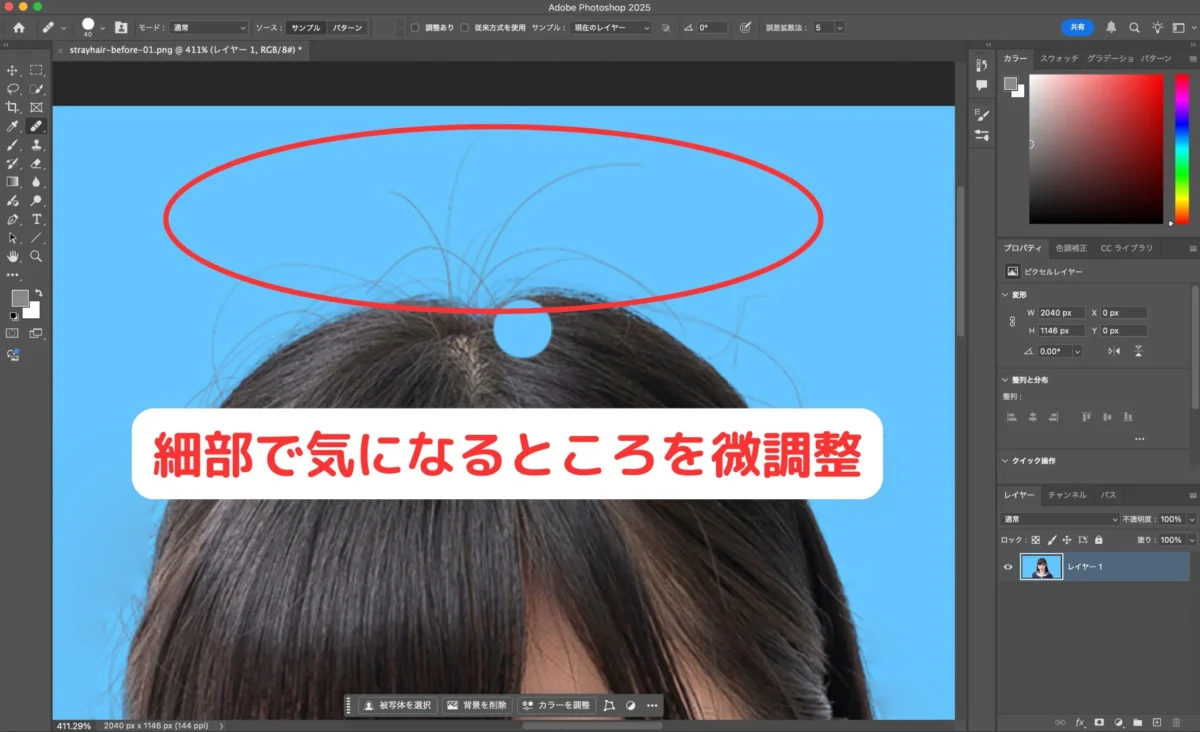The height and width of the screenshot is (732, 1200).
Task: Collapse the 変形 section
Action: point(1005,295)
